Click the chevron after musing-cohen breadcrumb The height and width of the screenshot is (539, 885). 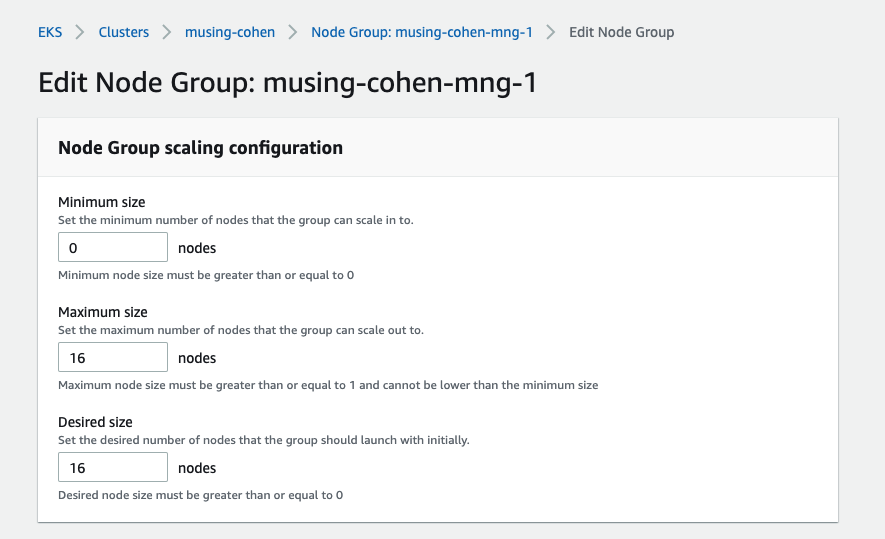point(293,32)
